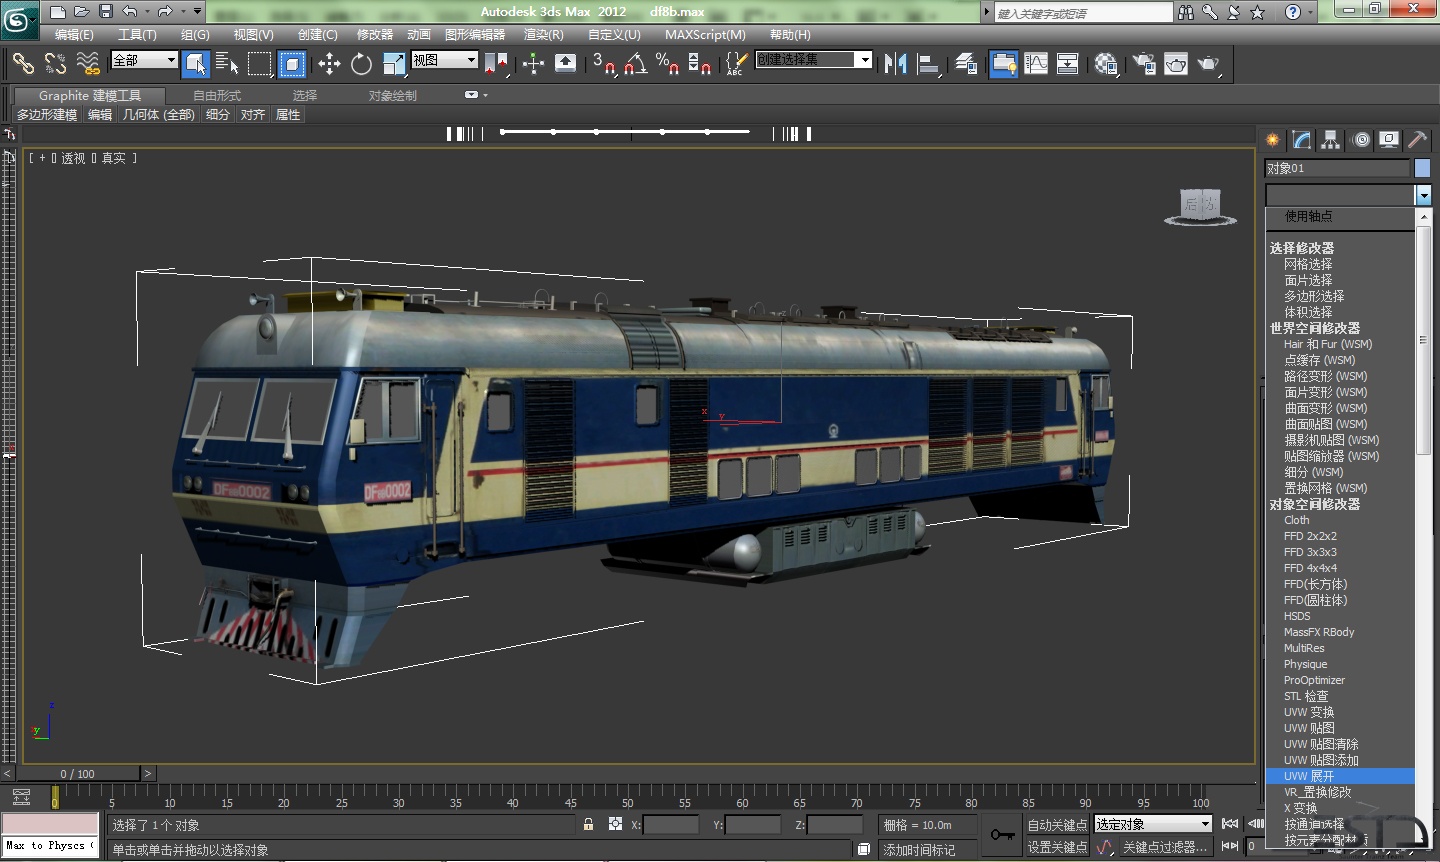Choose the Rectangular Selection Region icon
The width and height of the screenshot is (1440, 862).
(x=260, y=64)
